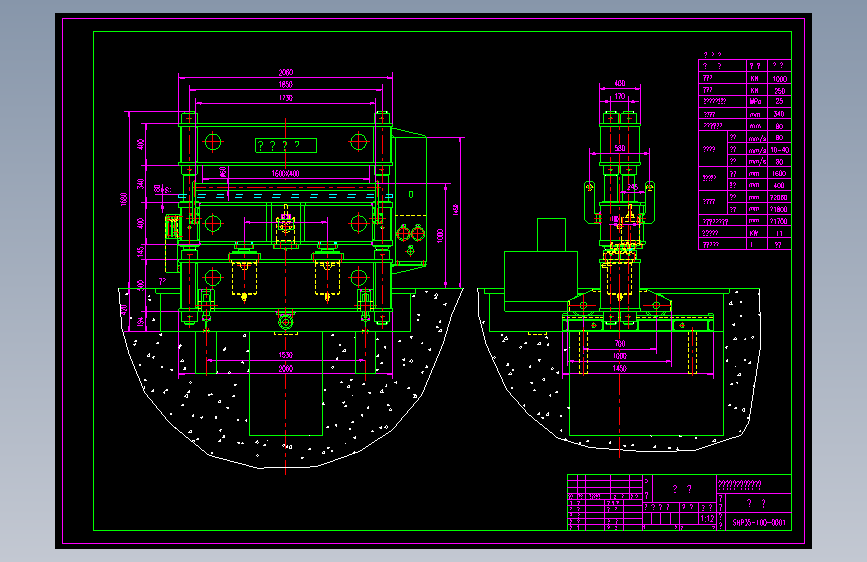The height and width of the screenshot is (562, 867).
Task: Select the 1680 vertical height dimension
Action: click(124, 199)
